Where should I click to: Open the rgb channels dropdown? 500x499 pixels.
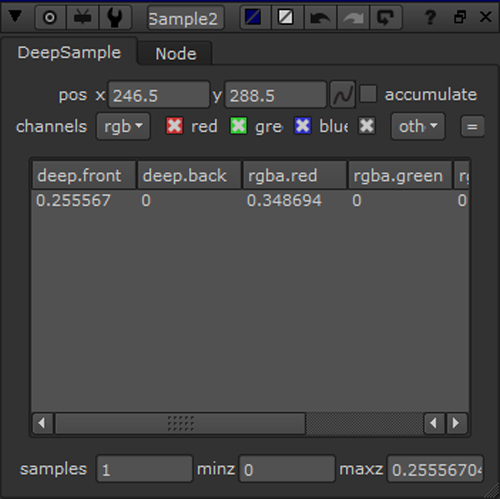coord(123,126)
